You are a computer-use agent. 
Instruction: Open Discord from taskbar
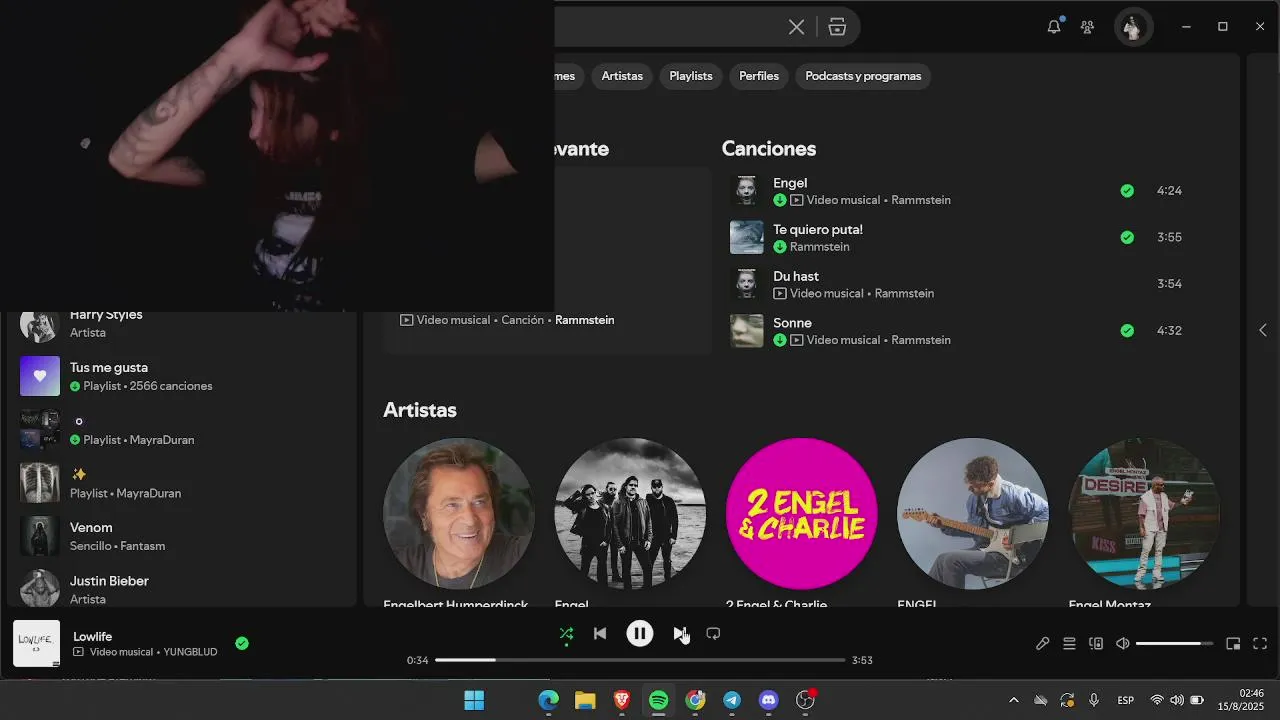coord(768,701)
